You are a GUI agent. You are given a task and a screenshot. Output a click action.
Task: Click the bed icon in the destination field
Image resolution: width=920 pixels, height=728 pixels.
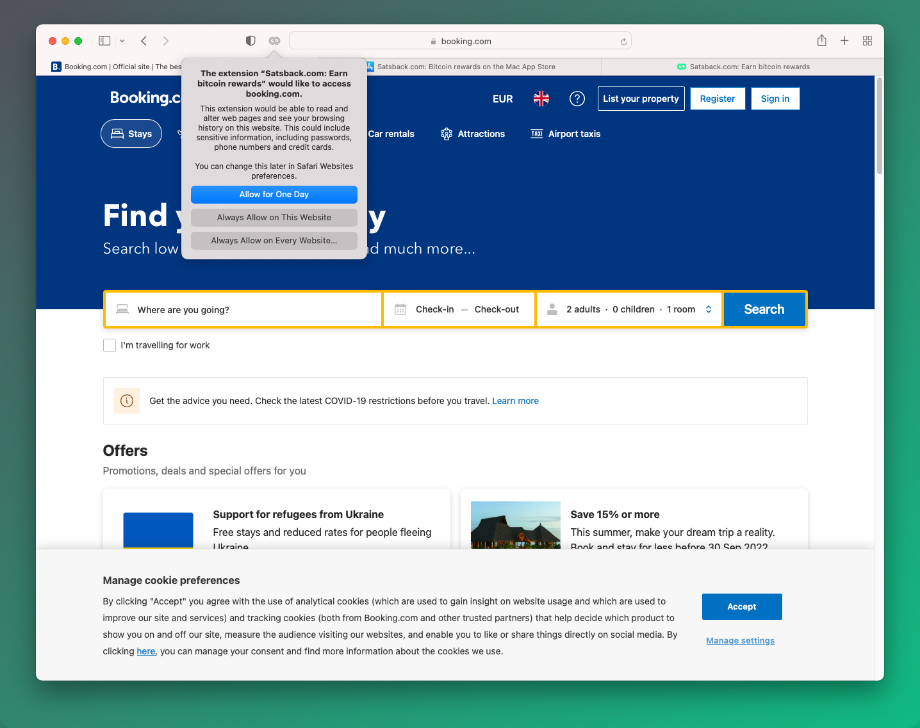pyautogui.click(x=122, y=309)
